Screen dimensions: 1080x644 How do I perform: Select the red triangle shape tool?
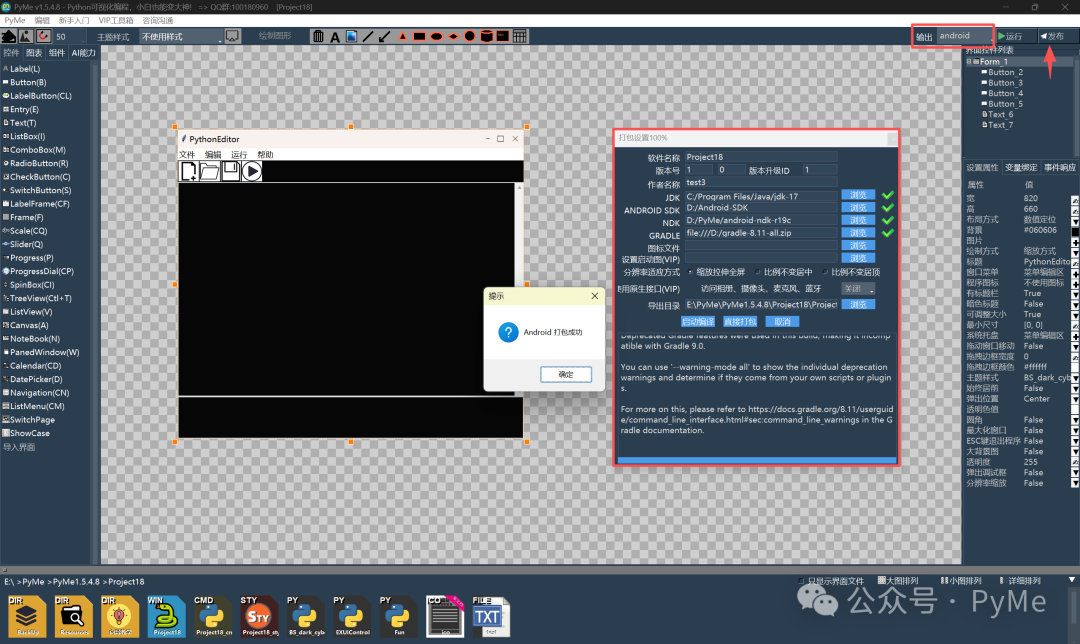tap(402, 36)
